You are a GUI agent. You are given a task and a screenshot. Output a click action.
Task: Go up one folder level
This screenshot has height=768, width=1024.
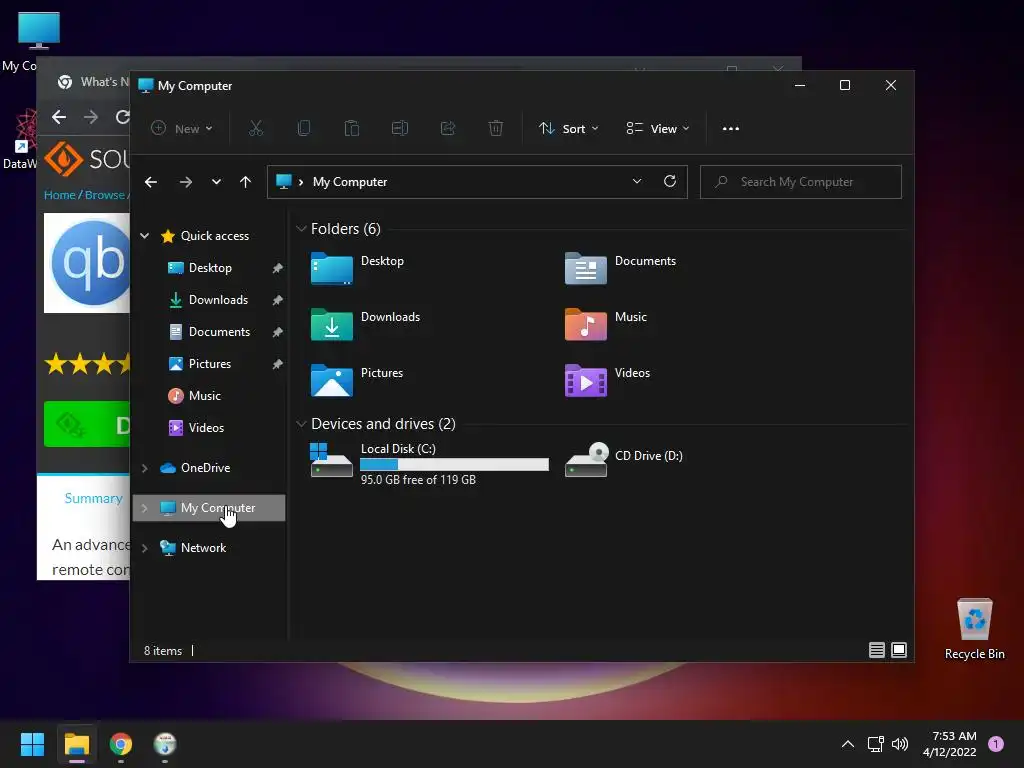pyautogui.click(x=246, y=182)
